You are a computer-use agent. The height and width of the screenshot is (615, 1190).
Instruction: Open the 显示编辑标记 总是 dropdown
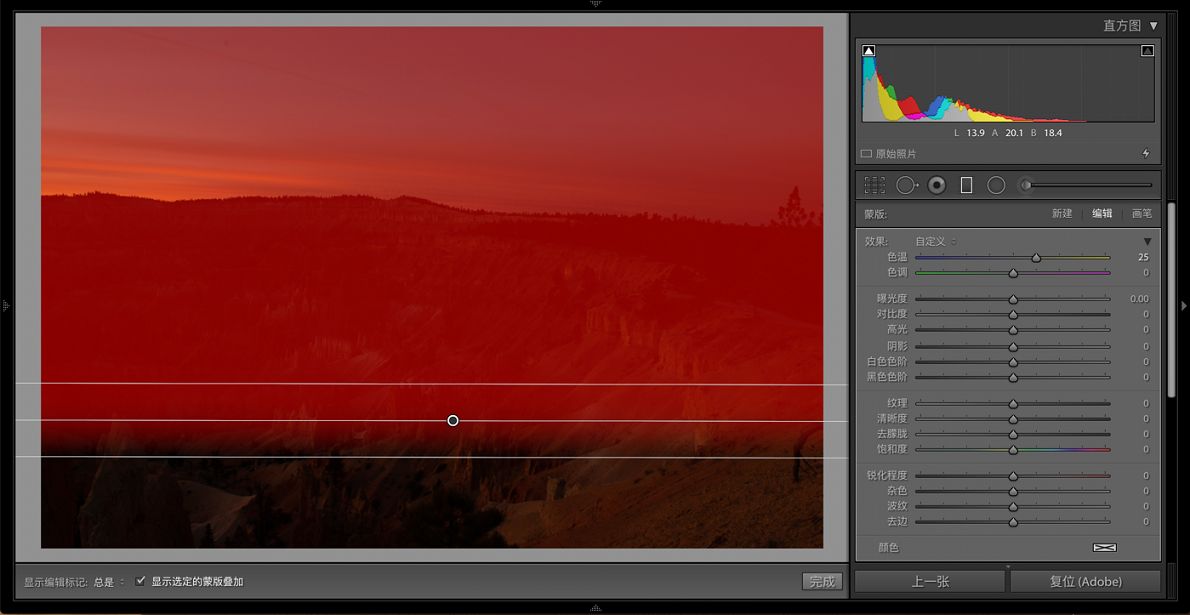click(109, 582)
